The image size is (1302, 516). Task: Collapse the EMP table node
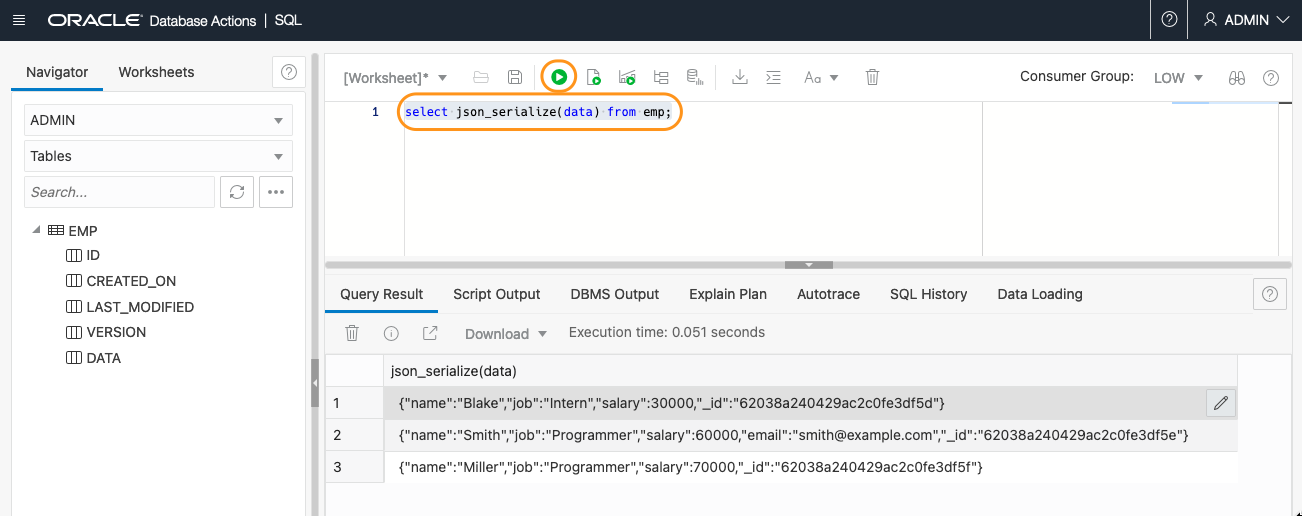point(37,230)
